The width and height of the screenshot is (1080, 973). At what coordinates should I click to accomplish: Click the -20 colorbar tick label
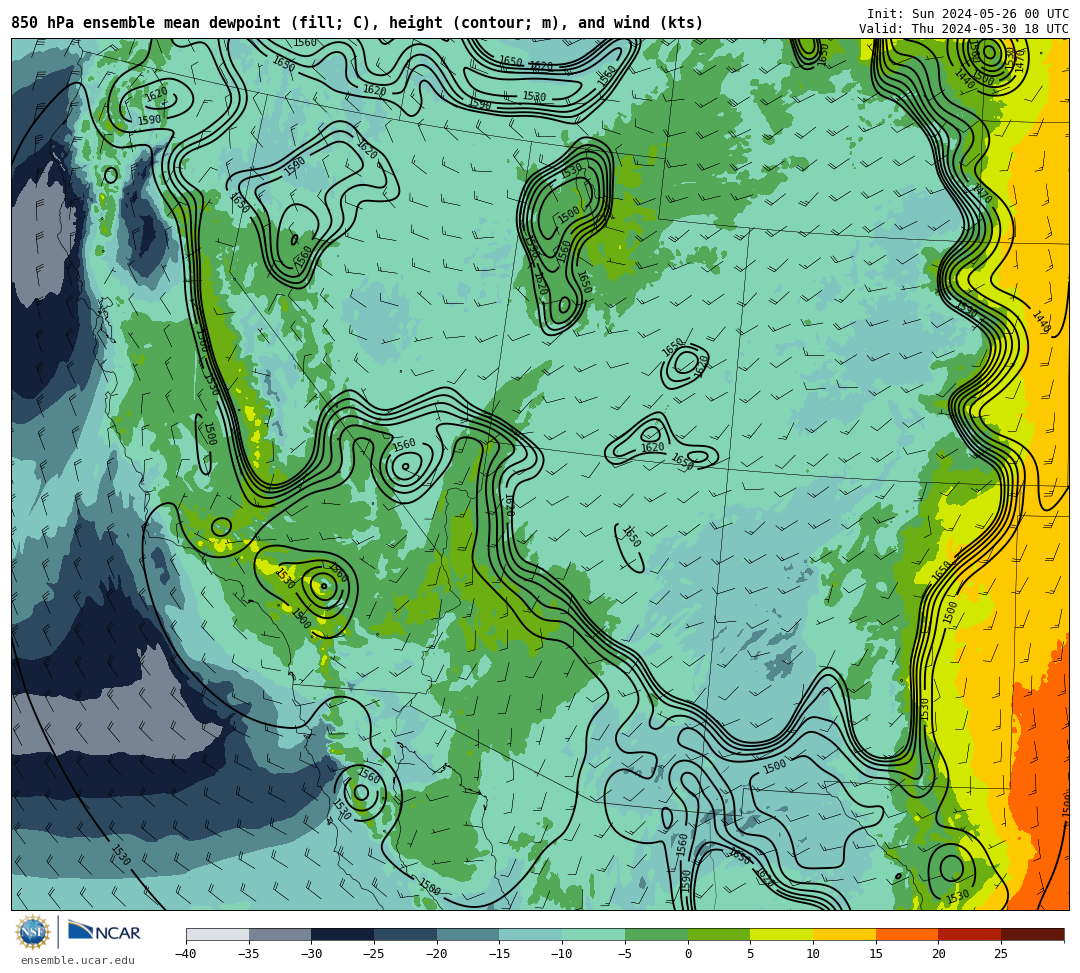pos(437,954)
